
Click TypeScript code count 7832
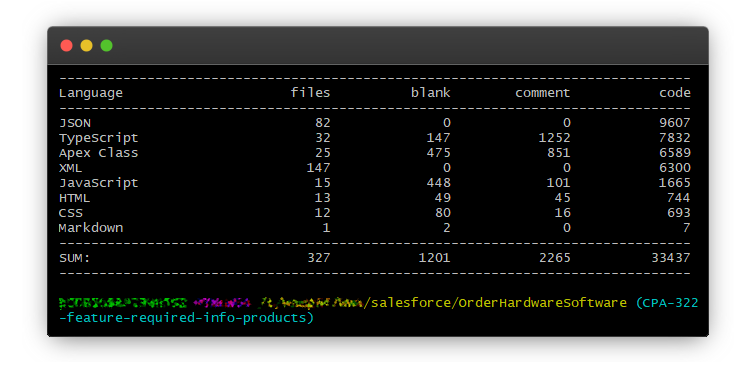(x=674, y=138)
